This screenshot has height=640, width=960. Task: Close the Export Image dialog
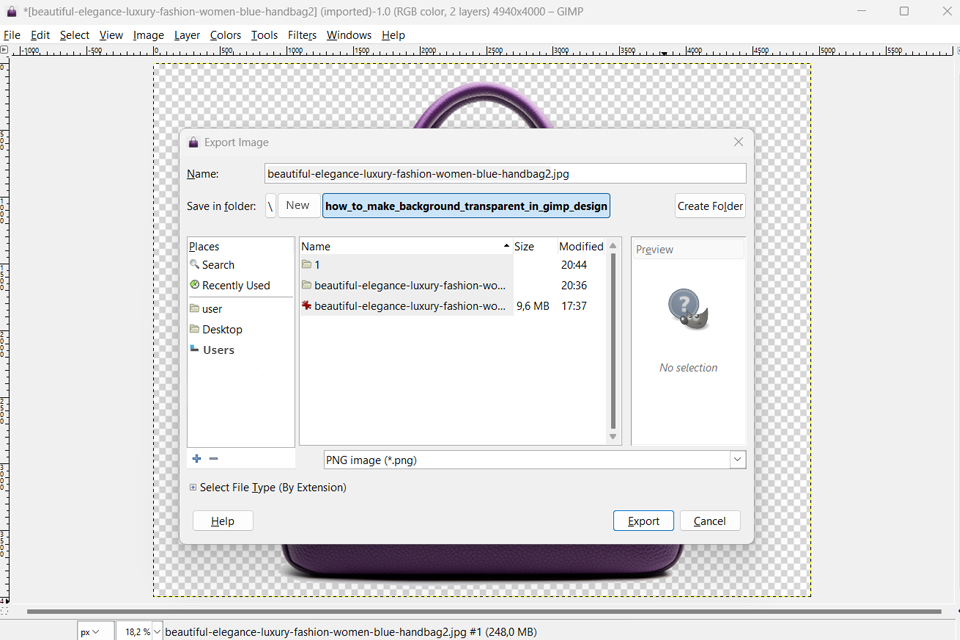[x=738, y=142]
